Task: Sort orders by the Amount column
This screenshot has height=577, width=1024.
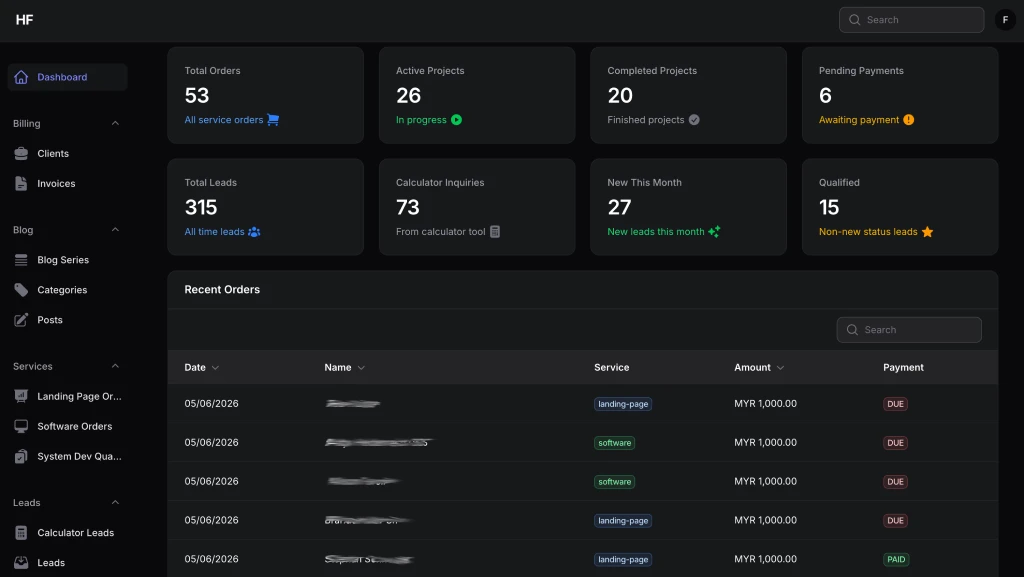Action: pos(759,367)
